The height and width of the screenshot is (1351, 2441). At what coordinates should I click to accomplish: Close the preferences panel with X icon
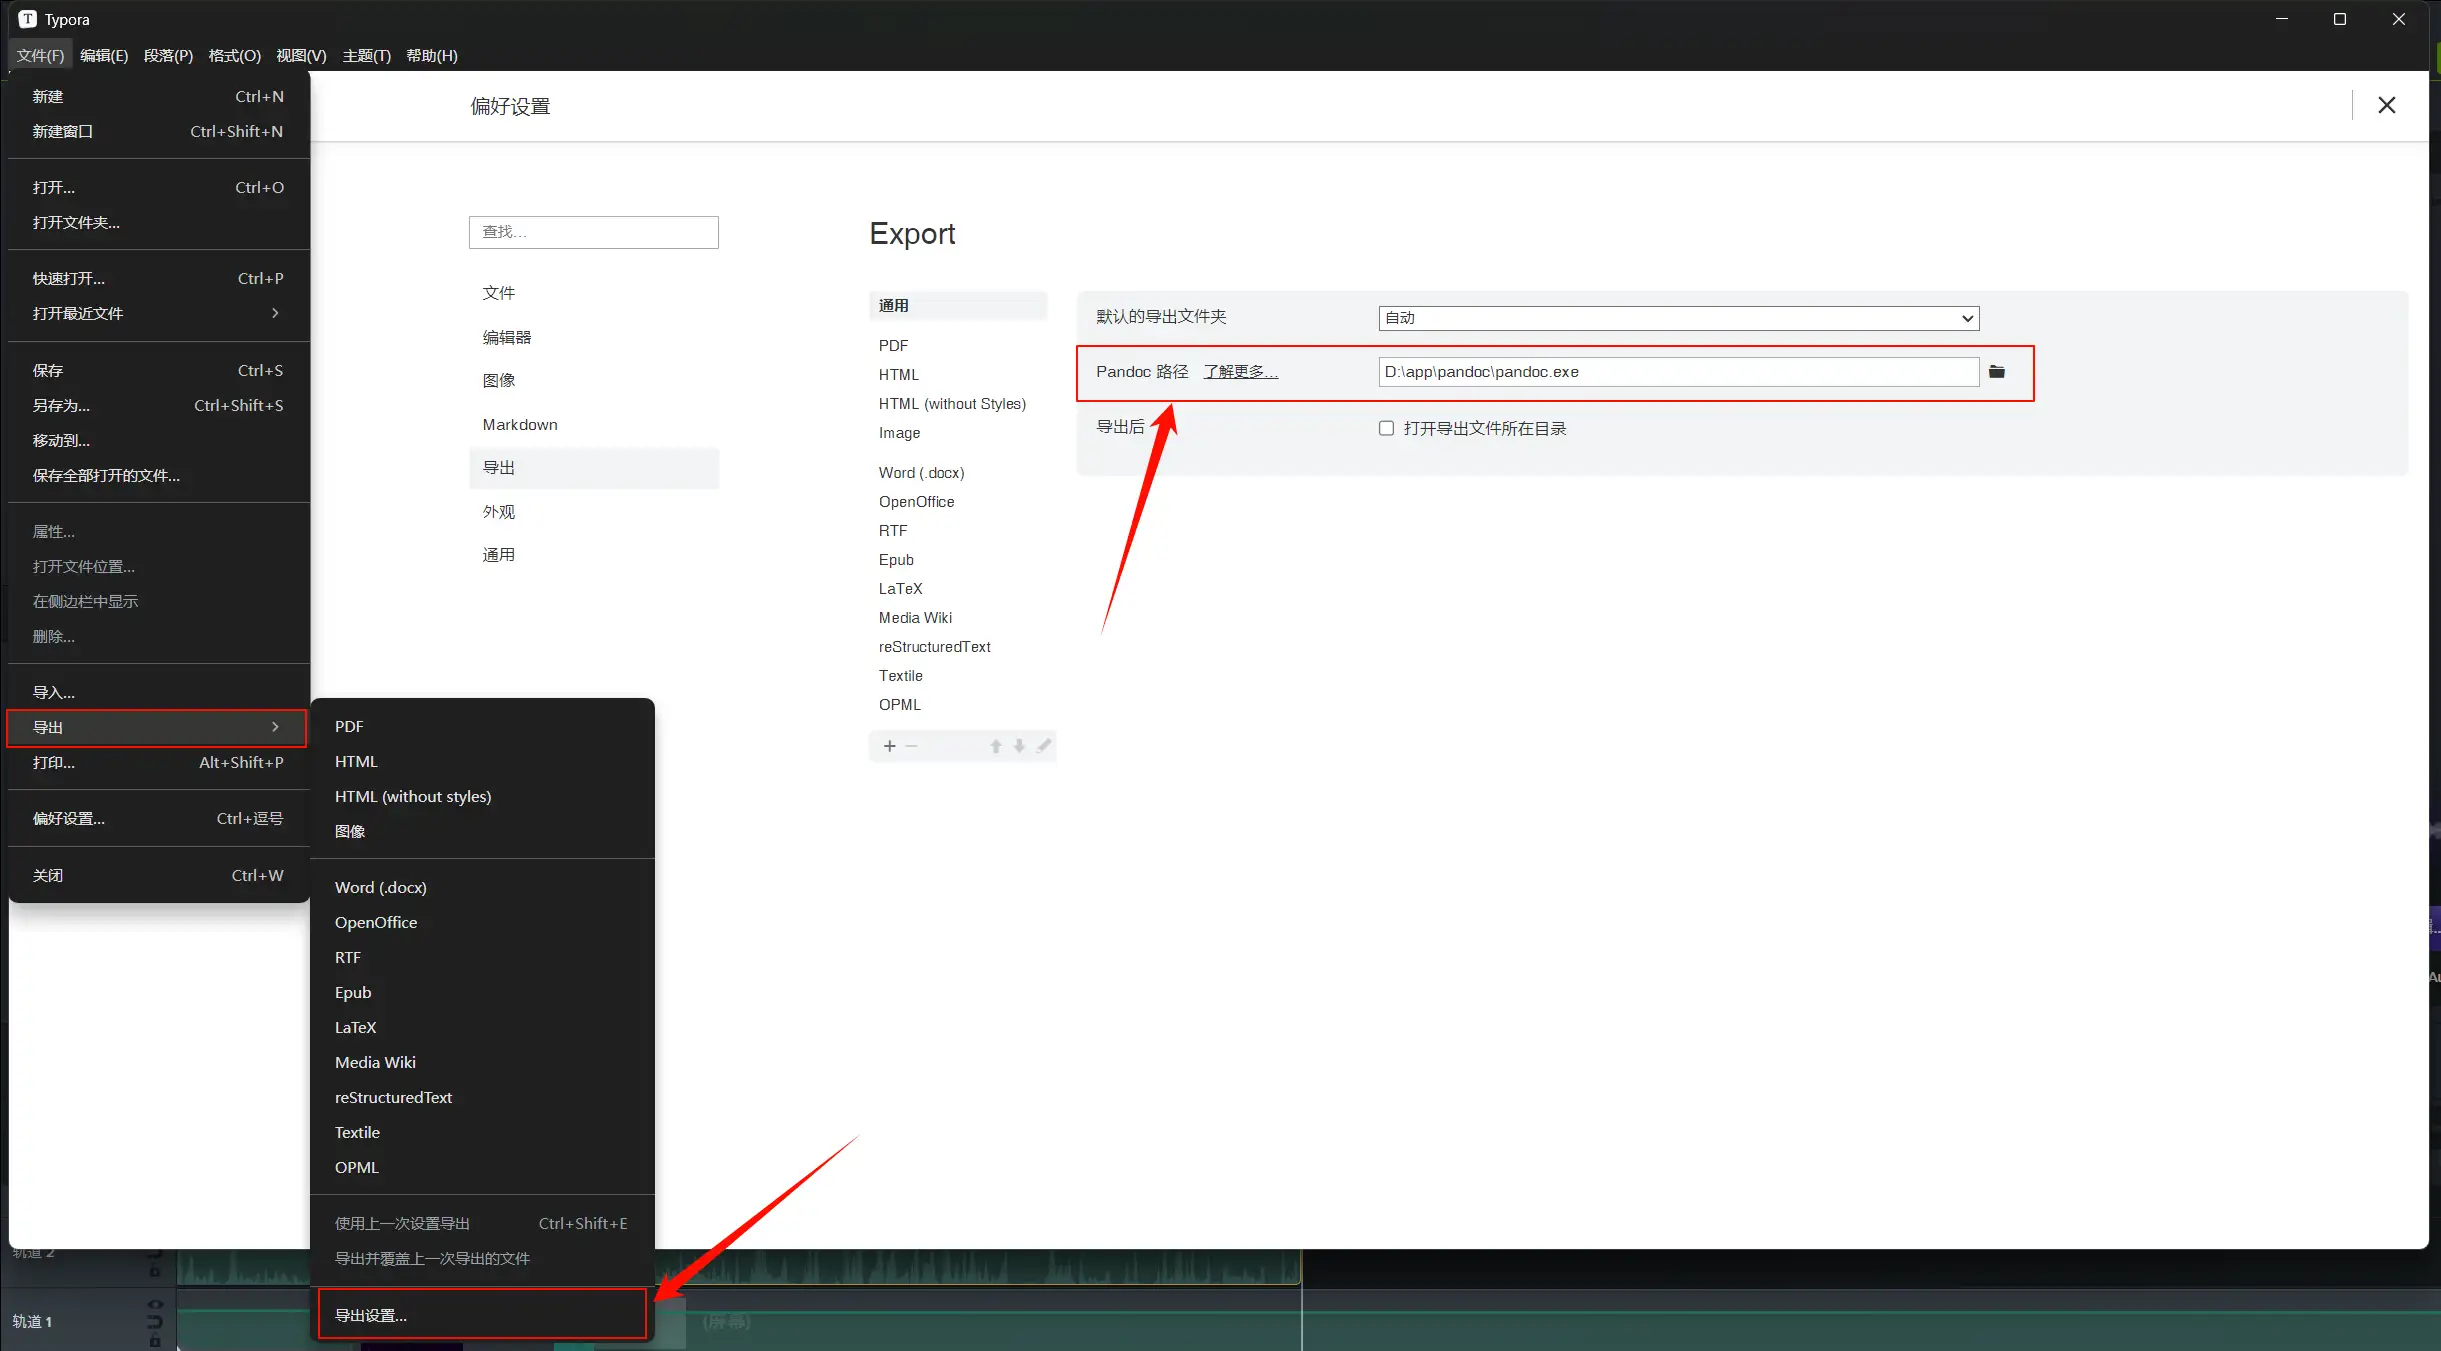(2386, 105)
